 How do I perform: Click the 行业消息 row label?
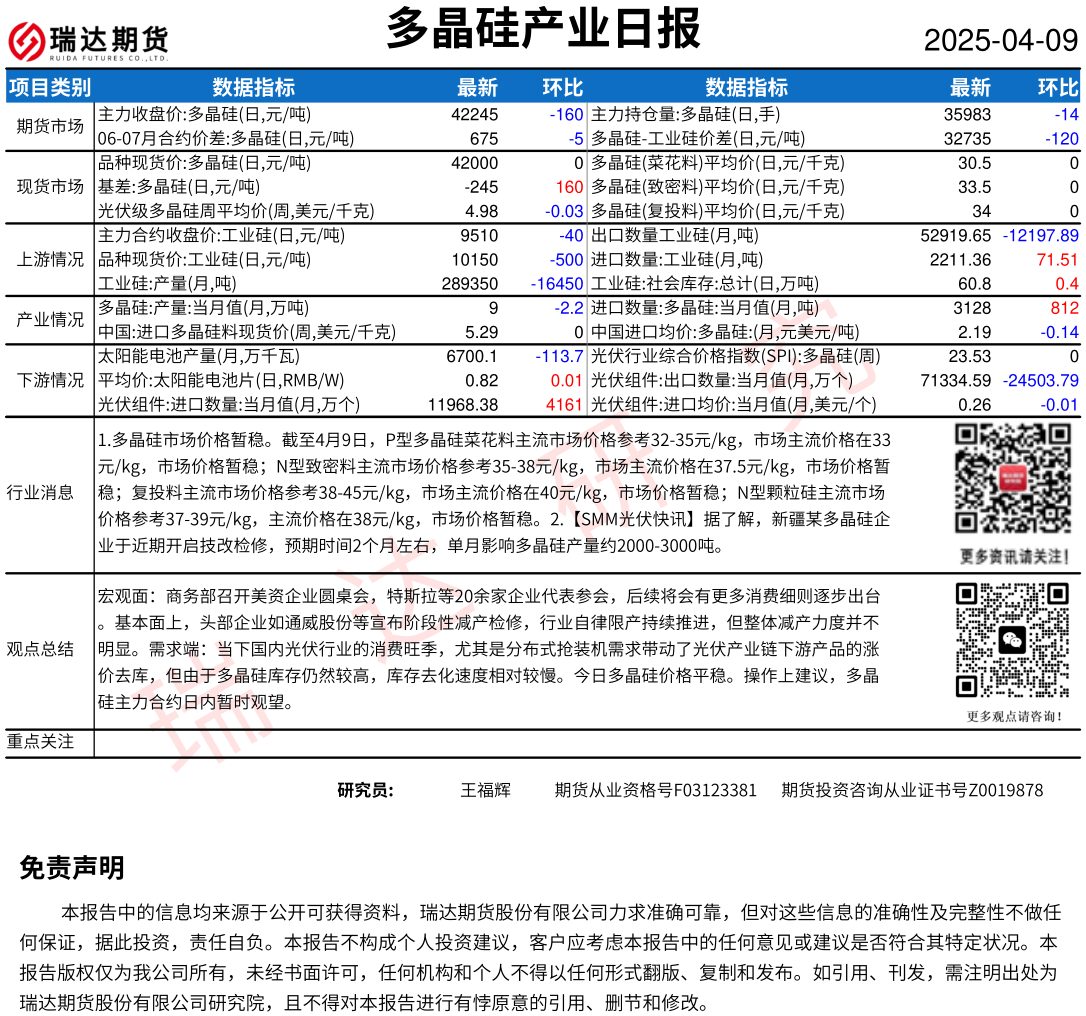click(x=40, y=492)
